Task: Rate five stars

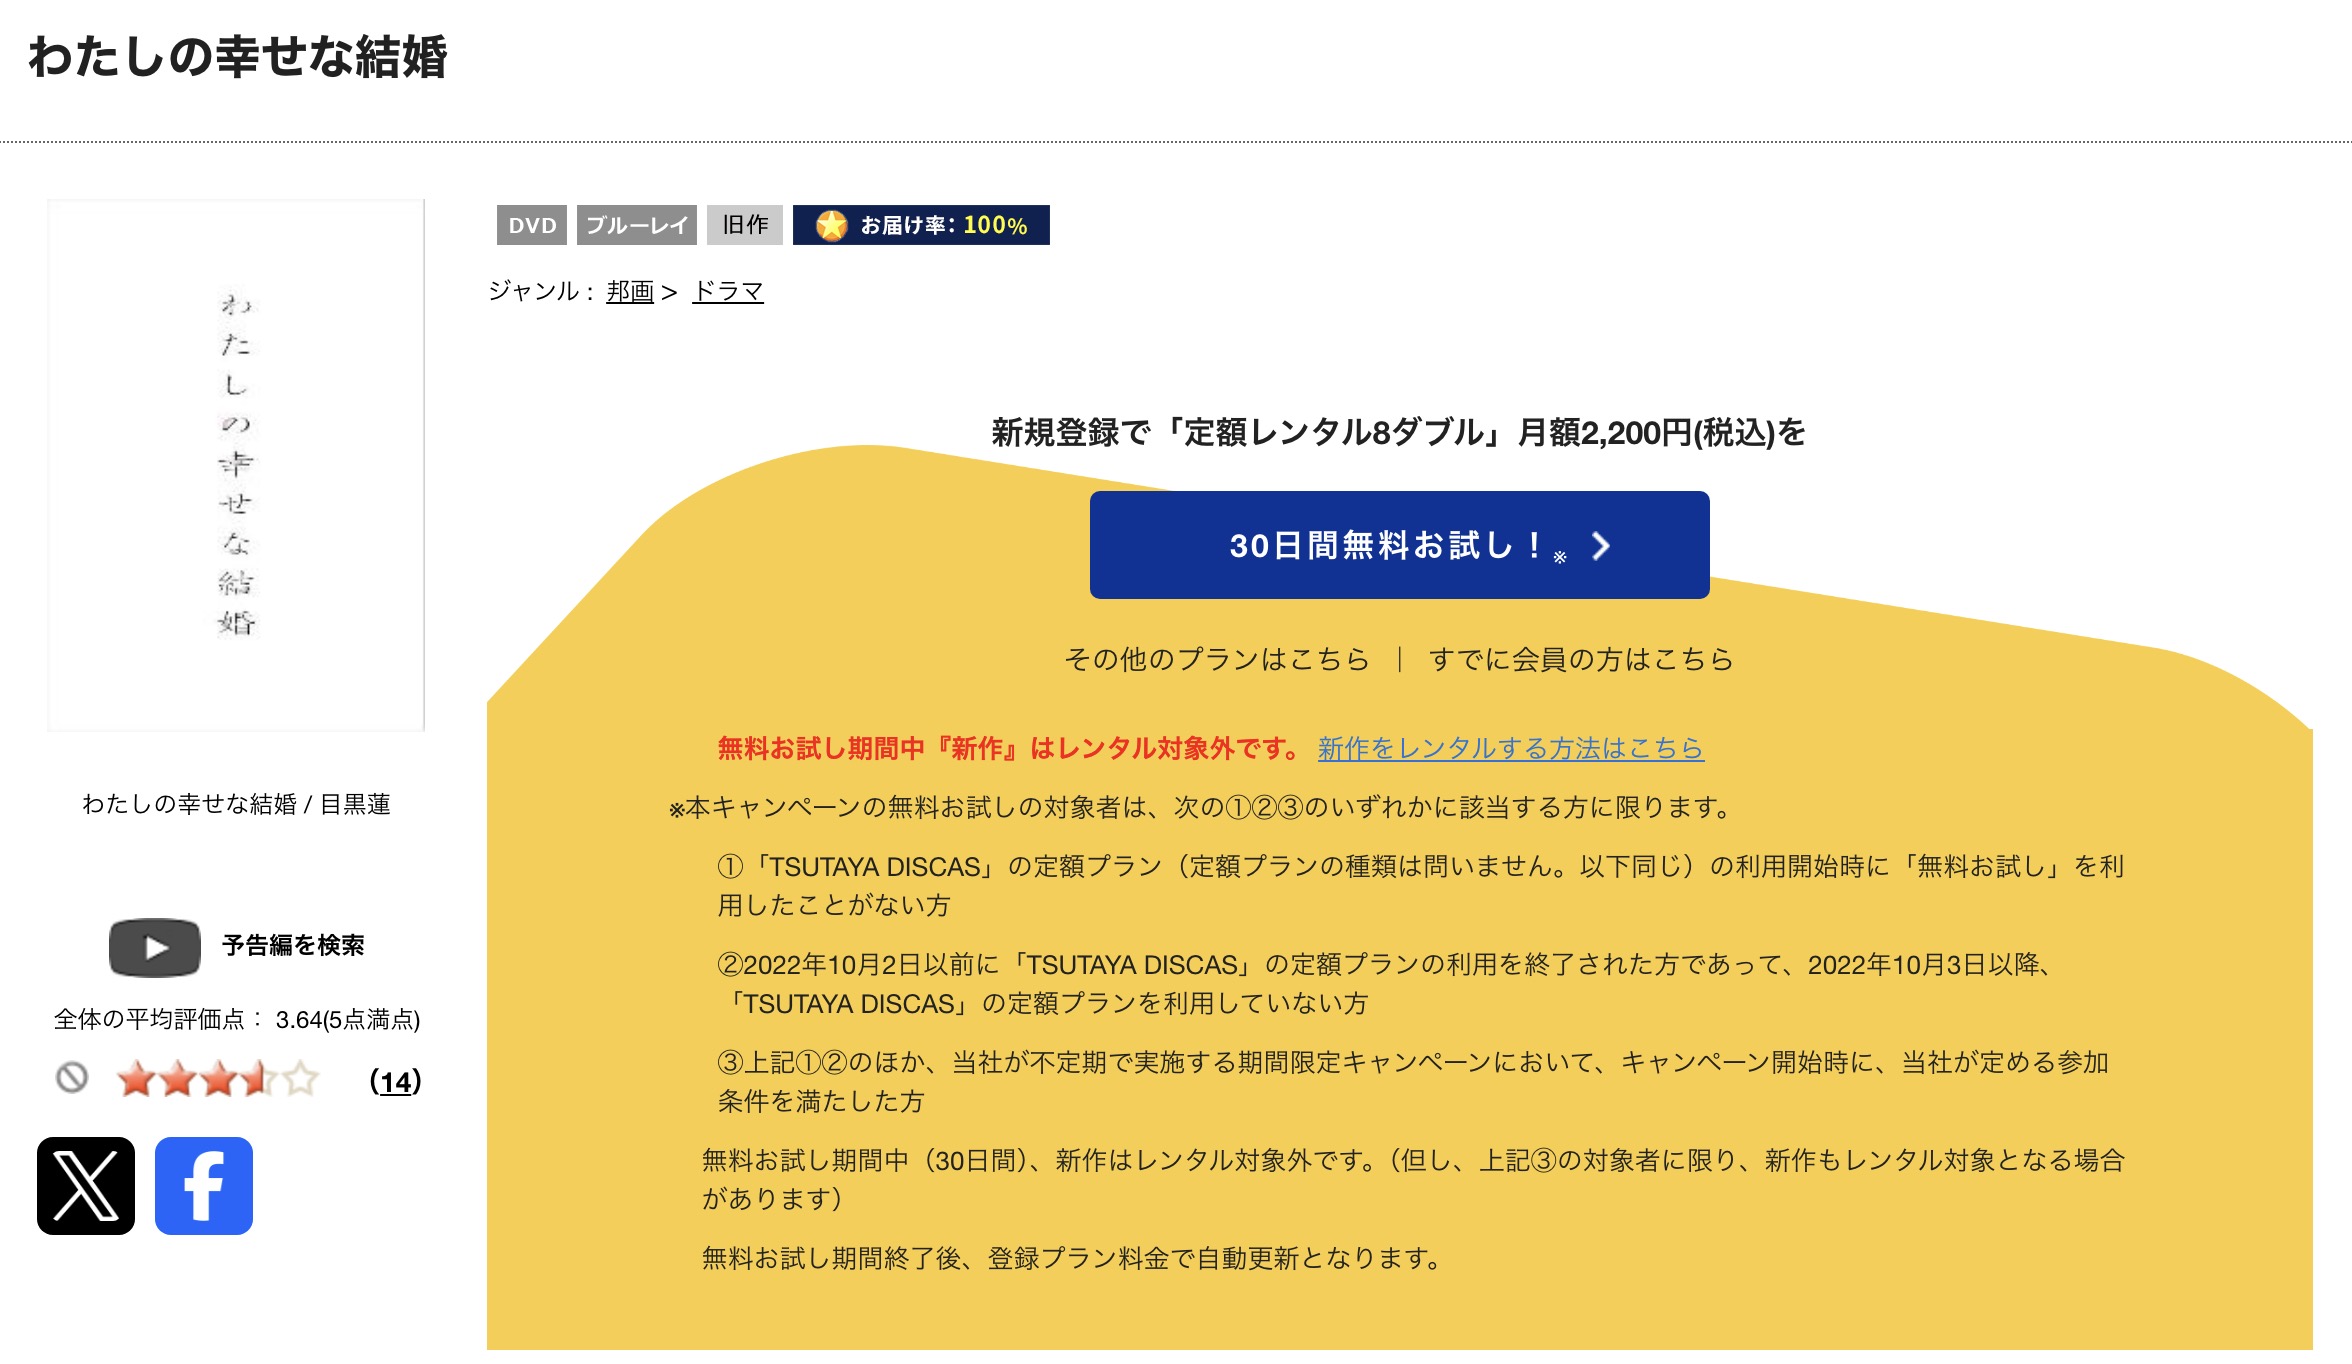Action: click(x=300, y=1079)
